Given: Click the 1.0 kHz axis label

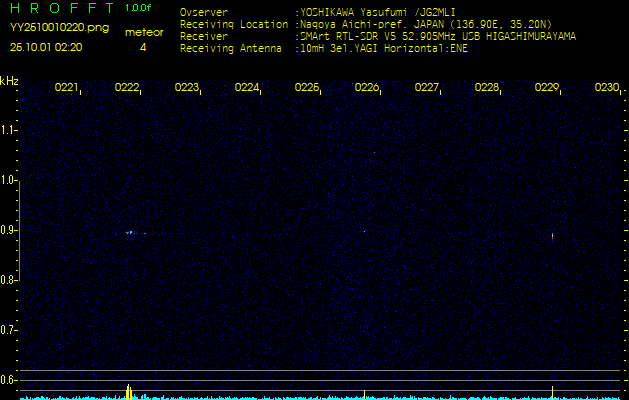Looking at the screenshot, I should (8, 180).
